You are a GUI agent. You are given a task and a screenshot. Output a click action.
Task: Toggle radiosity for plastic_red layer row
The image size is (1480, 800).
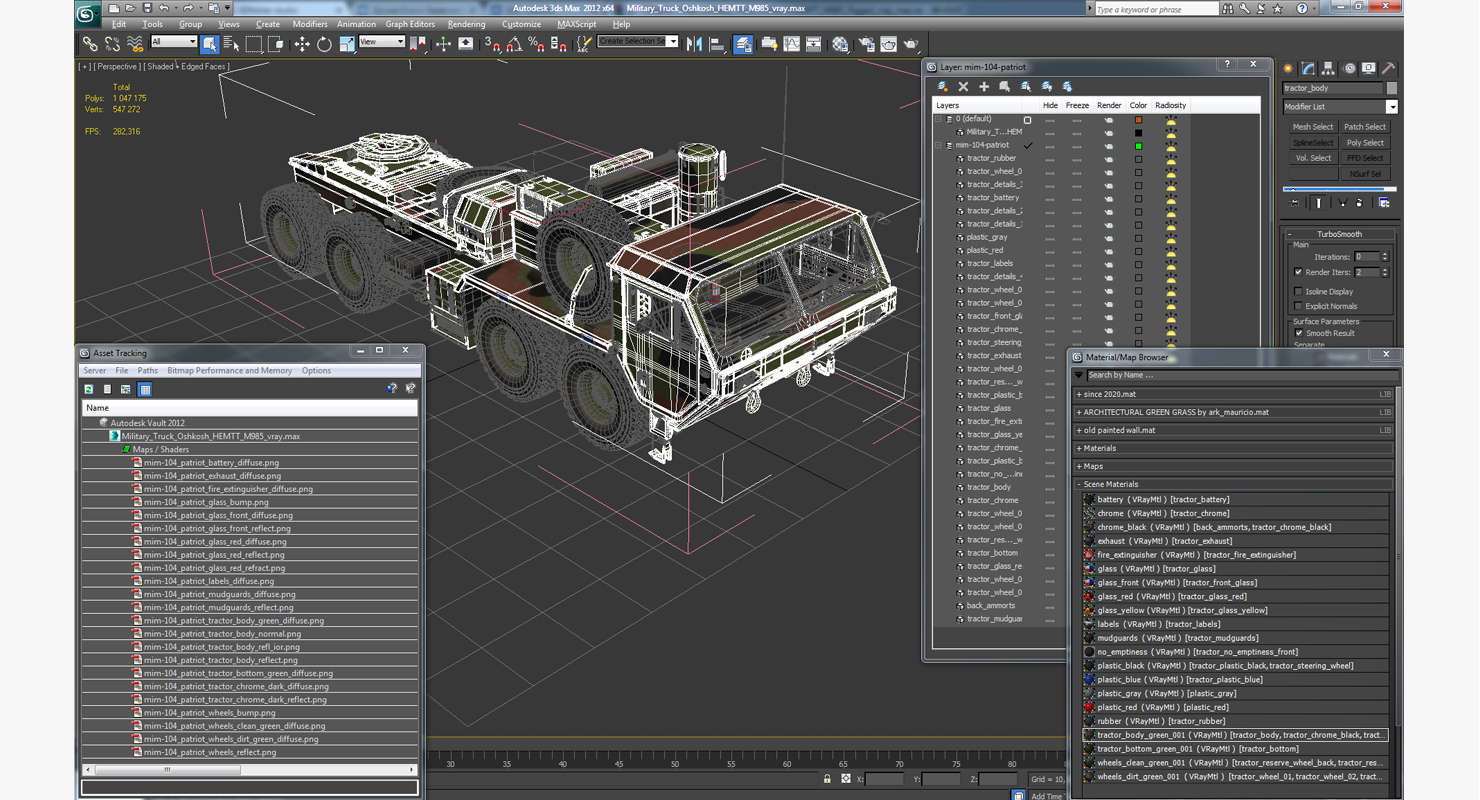tap(1171, 251)
